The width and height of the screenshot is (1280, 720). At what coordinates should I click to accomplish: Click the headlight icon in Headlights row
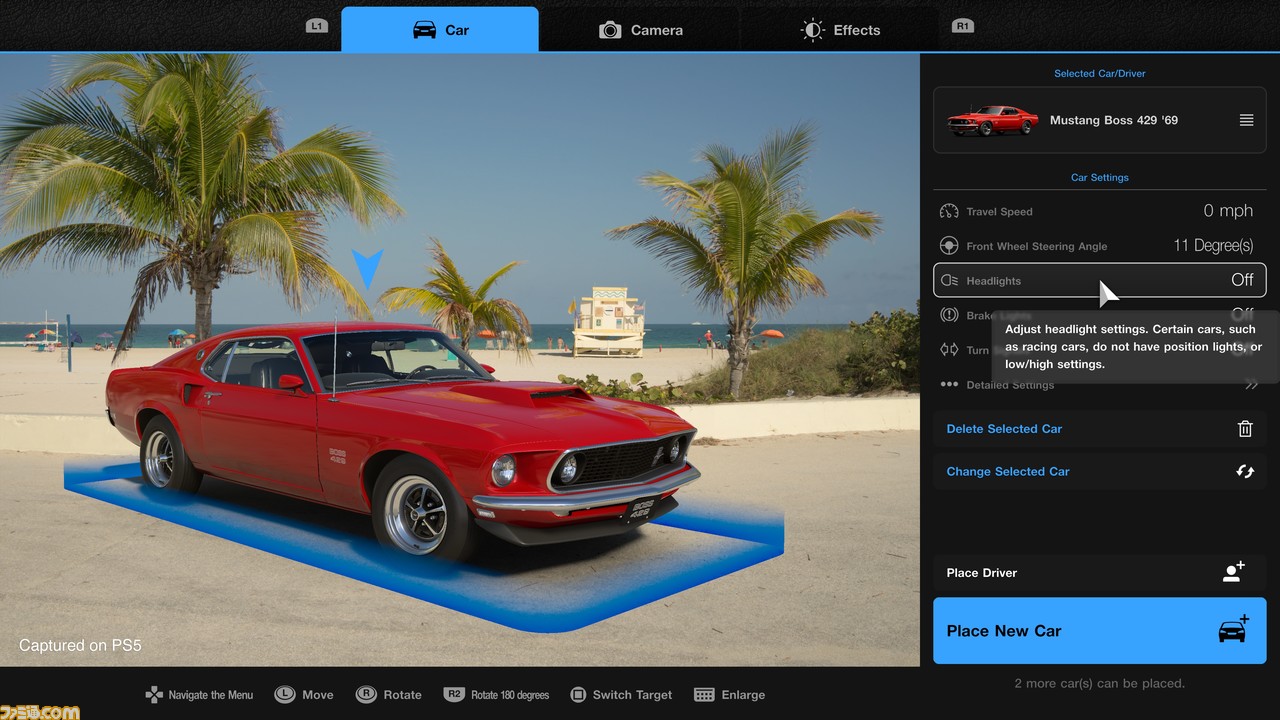tap(949, 281)
